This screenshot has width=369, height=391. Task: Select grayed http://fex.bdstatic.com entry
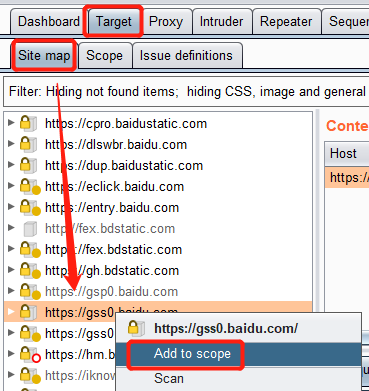[x=110, y=229]
